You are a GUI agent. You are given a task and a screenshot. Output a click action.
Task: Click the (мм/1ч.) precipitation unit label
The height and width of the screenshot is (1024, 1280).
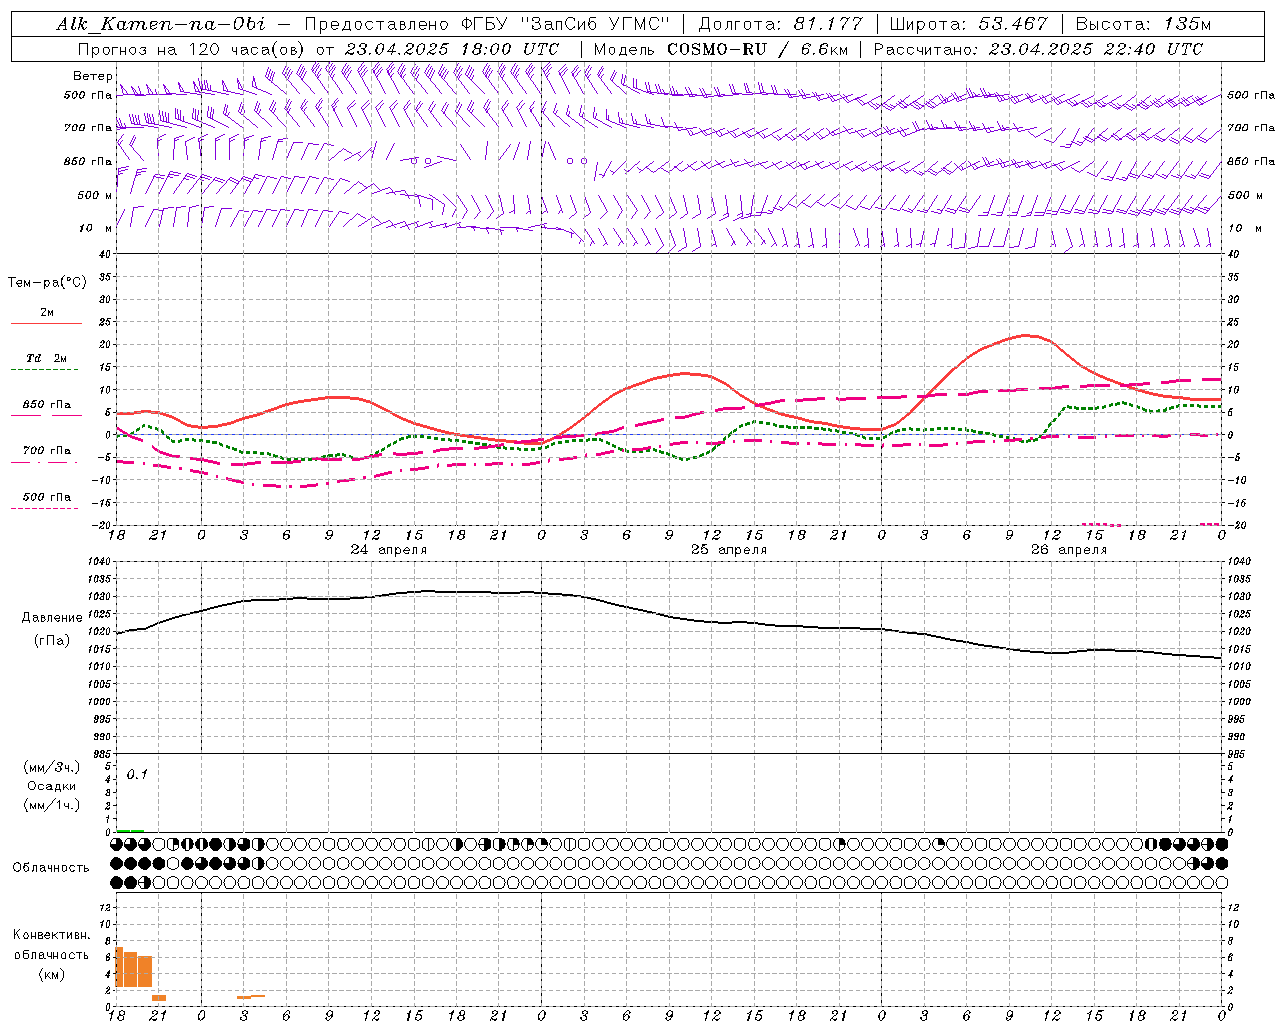click(52, 805)
